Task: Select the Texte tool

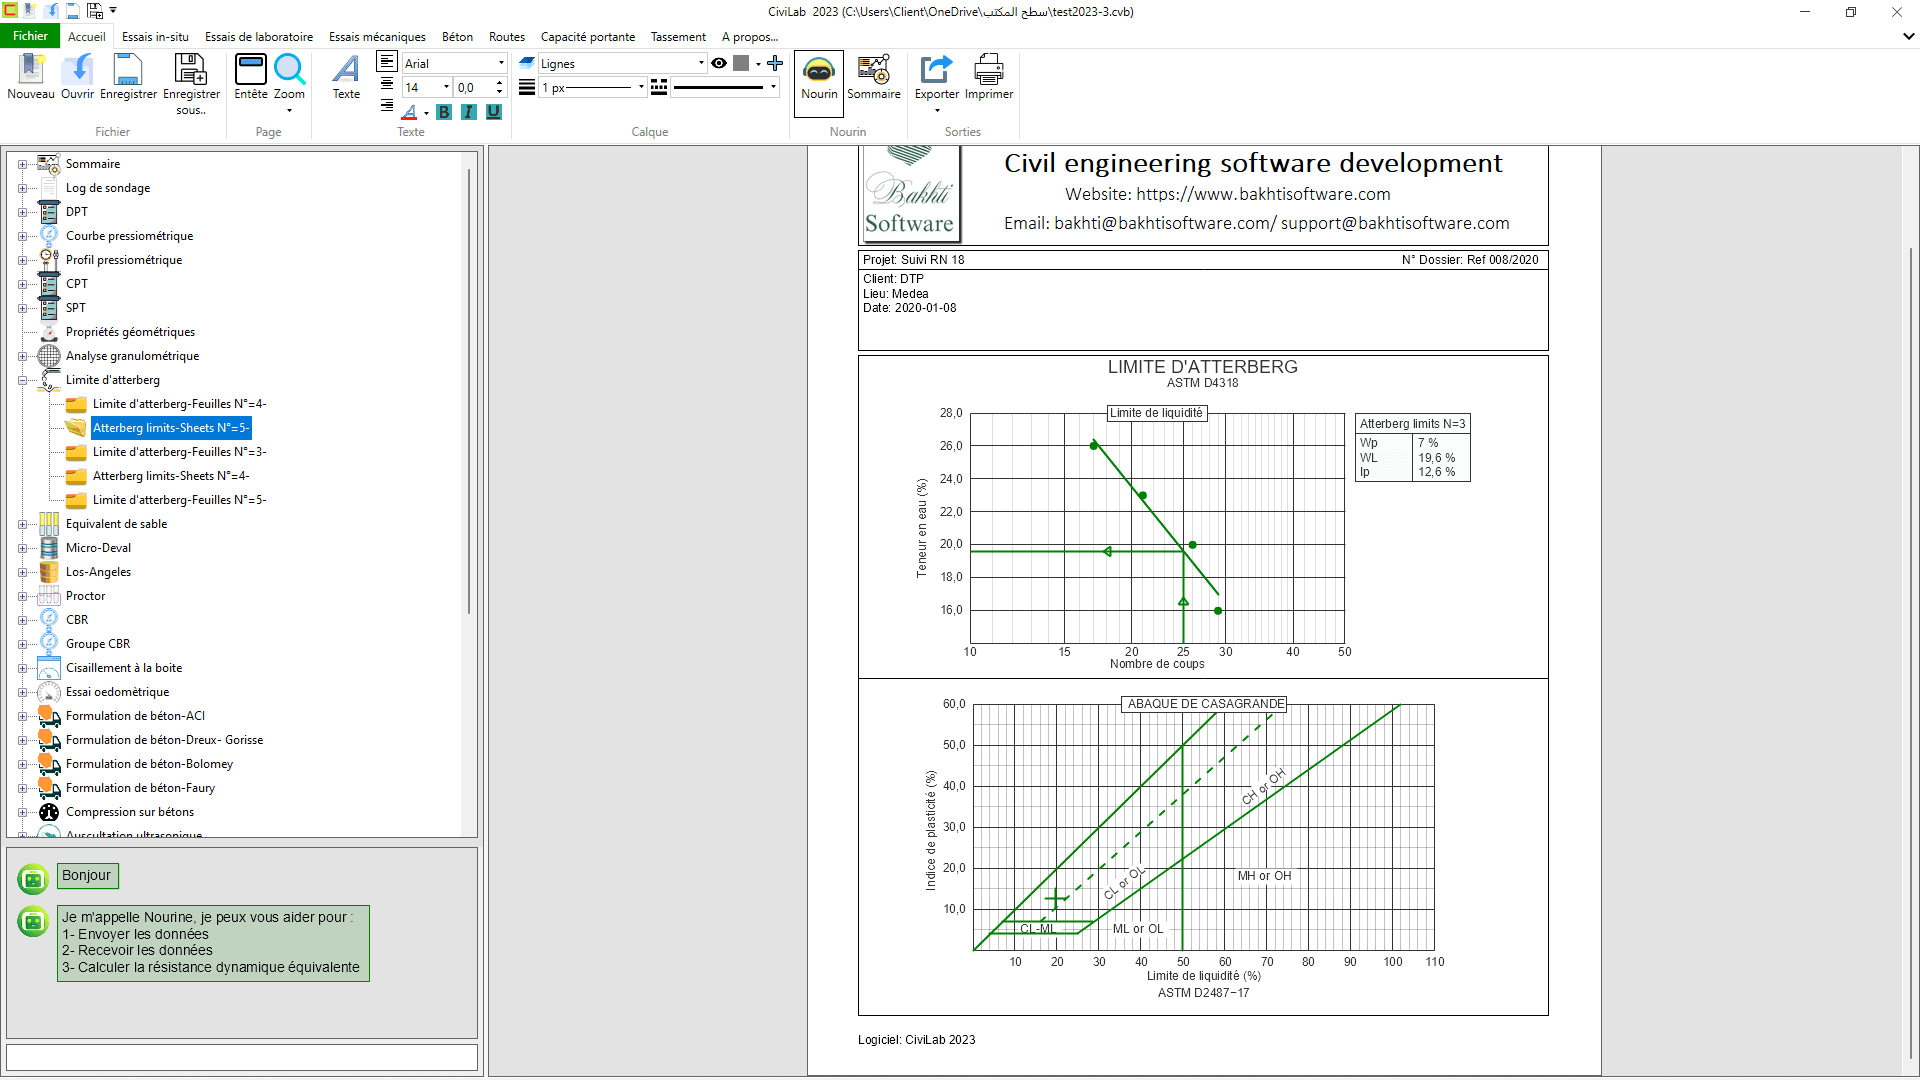Action: pos(346,77)
